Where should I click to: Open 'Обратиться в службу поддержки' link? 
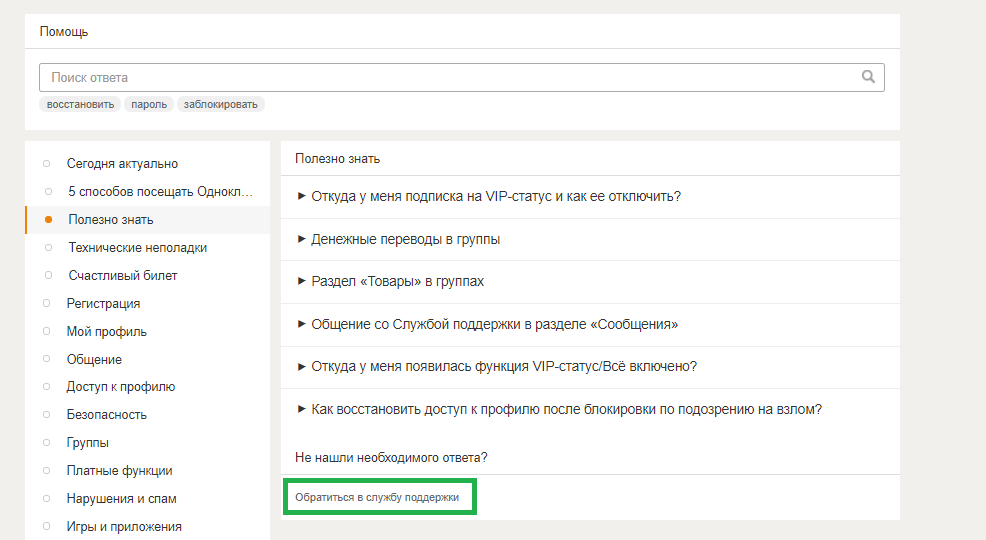click(x=377, y=497)
